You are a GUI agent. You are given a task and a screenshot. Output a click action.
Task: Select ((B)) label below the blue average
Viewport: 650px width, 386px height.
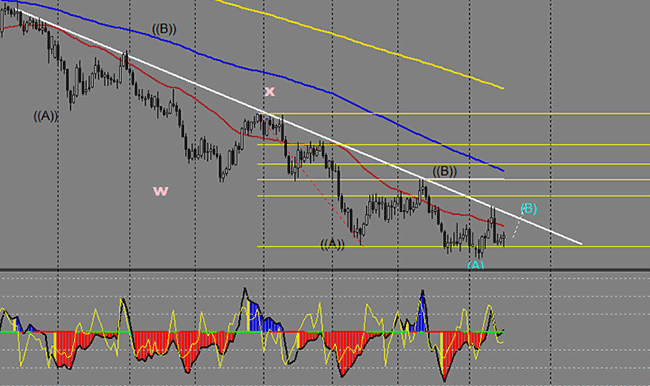(x=164, y=29)
